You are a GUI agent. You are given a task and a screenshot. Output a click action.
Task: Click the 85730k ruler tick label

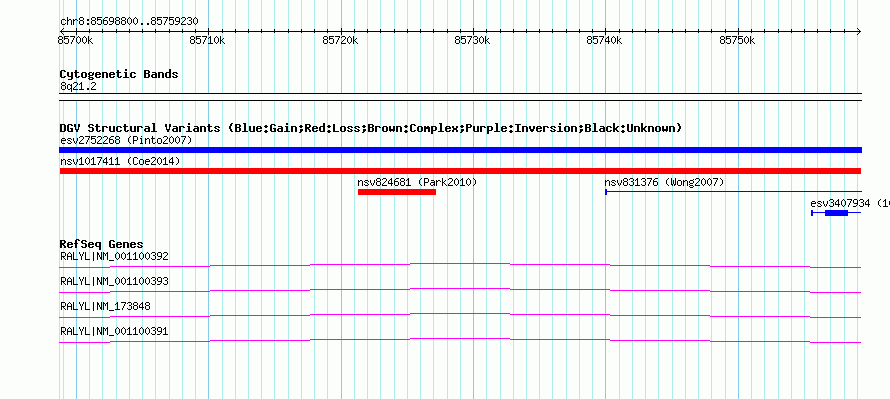[x=472, y=40]
